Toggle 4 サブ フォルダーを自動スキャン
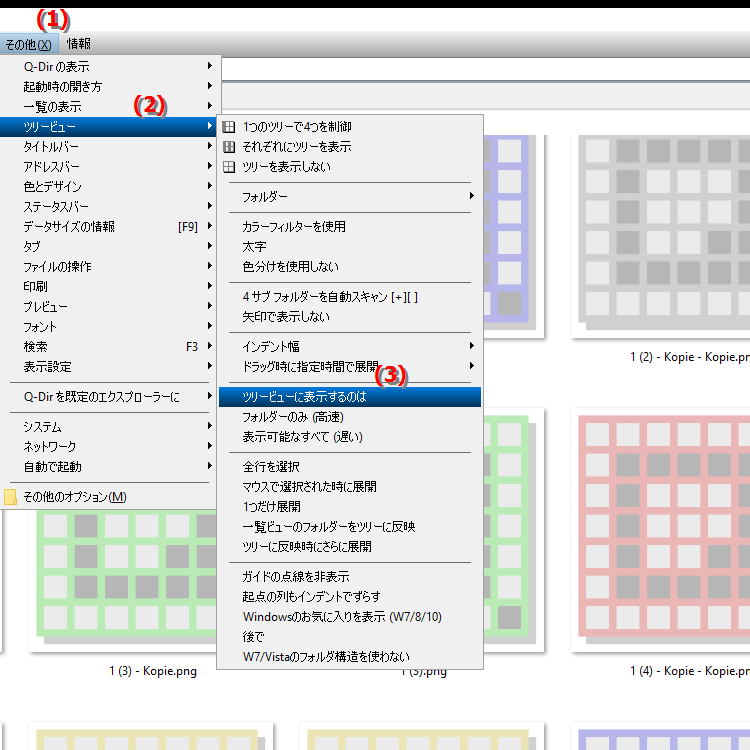This screenshot has width=750, height=750. click(x=350, y=297)
